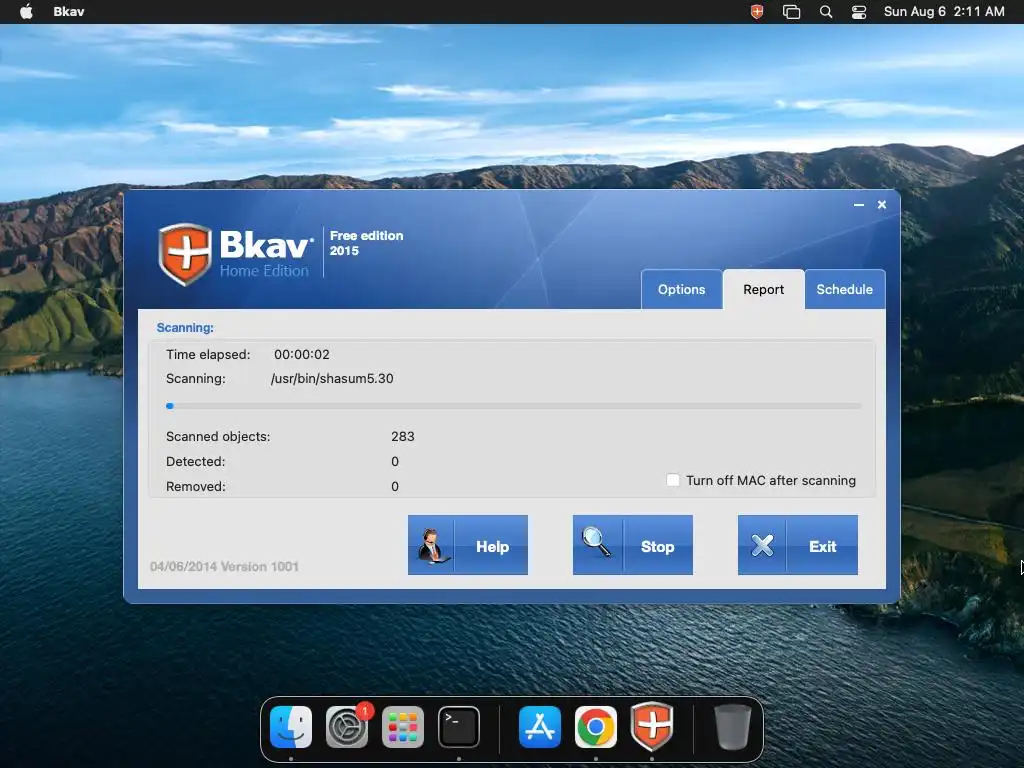1024x768 pixels.
Task: Open System Preferences from the Dock
Action: [x=347, y=726]
